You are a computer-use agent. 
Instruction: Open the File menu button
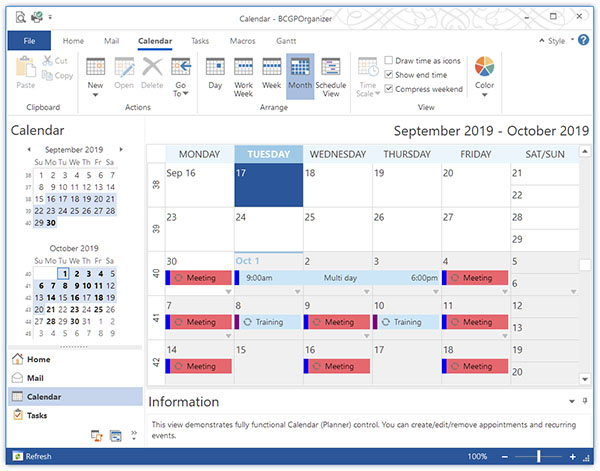click(x=29, y=41)
